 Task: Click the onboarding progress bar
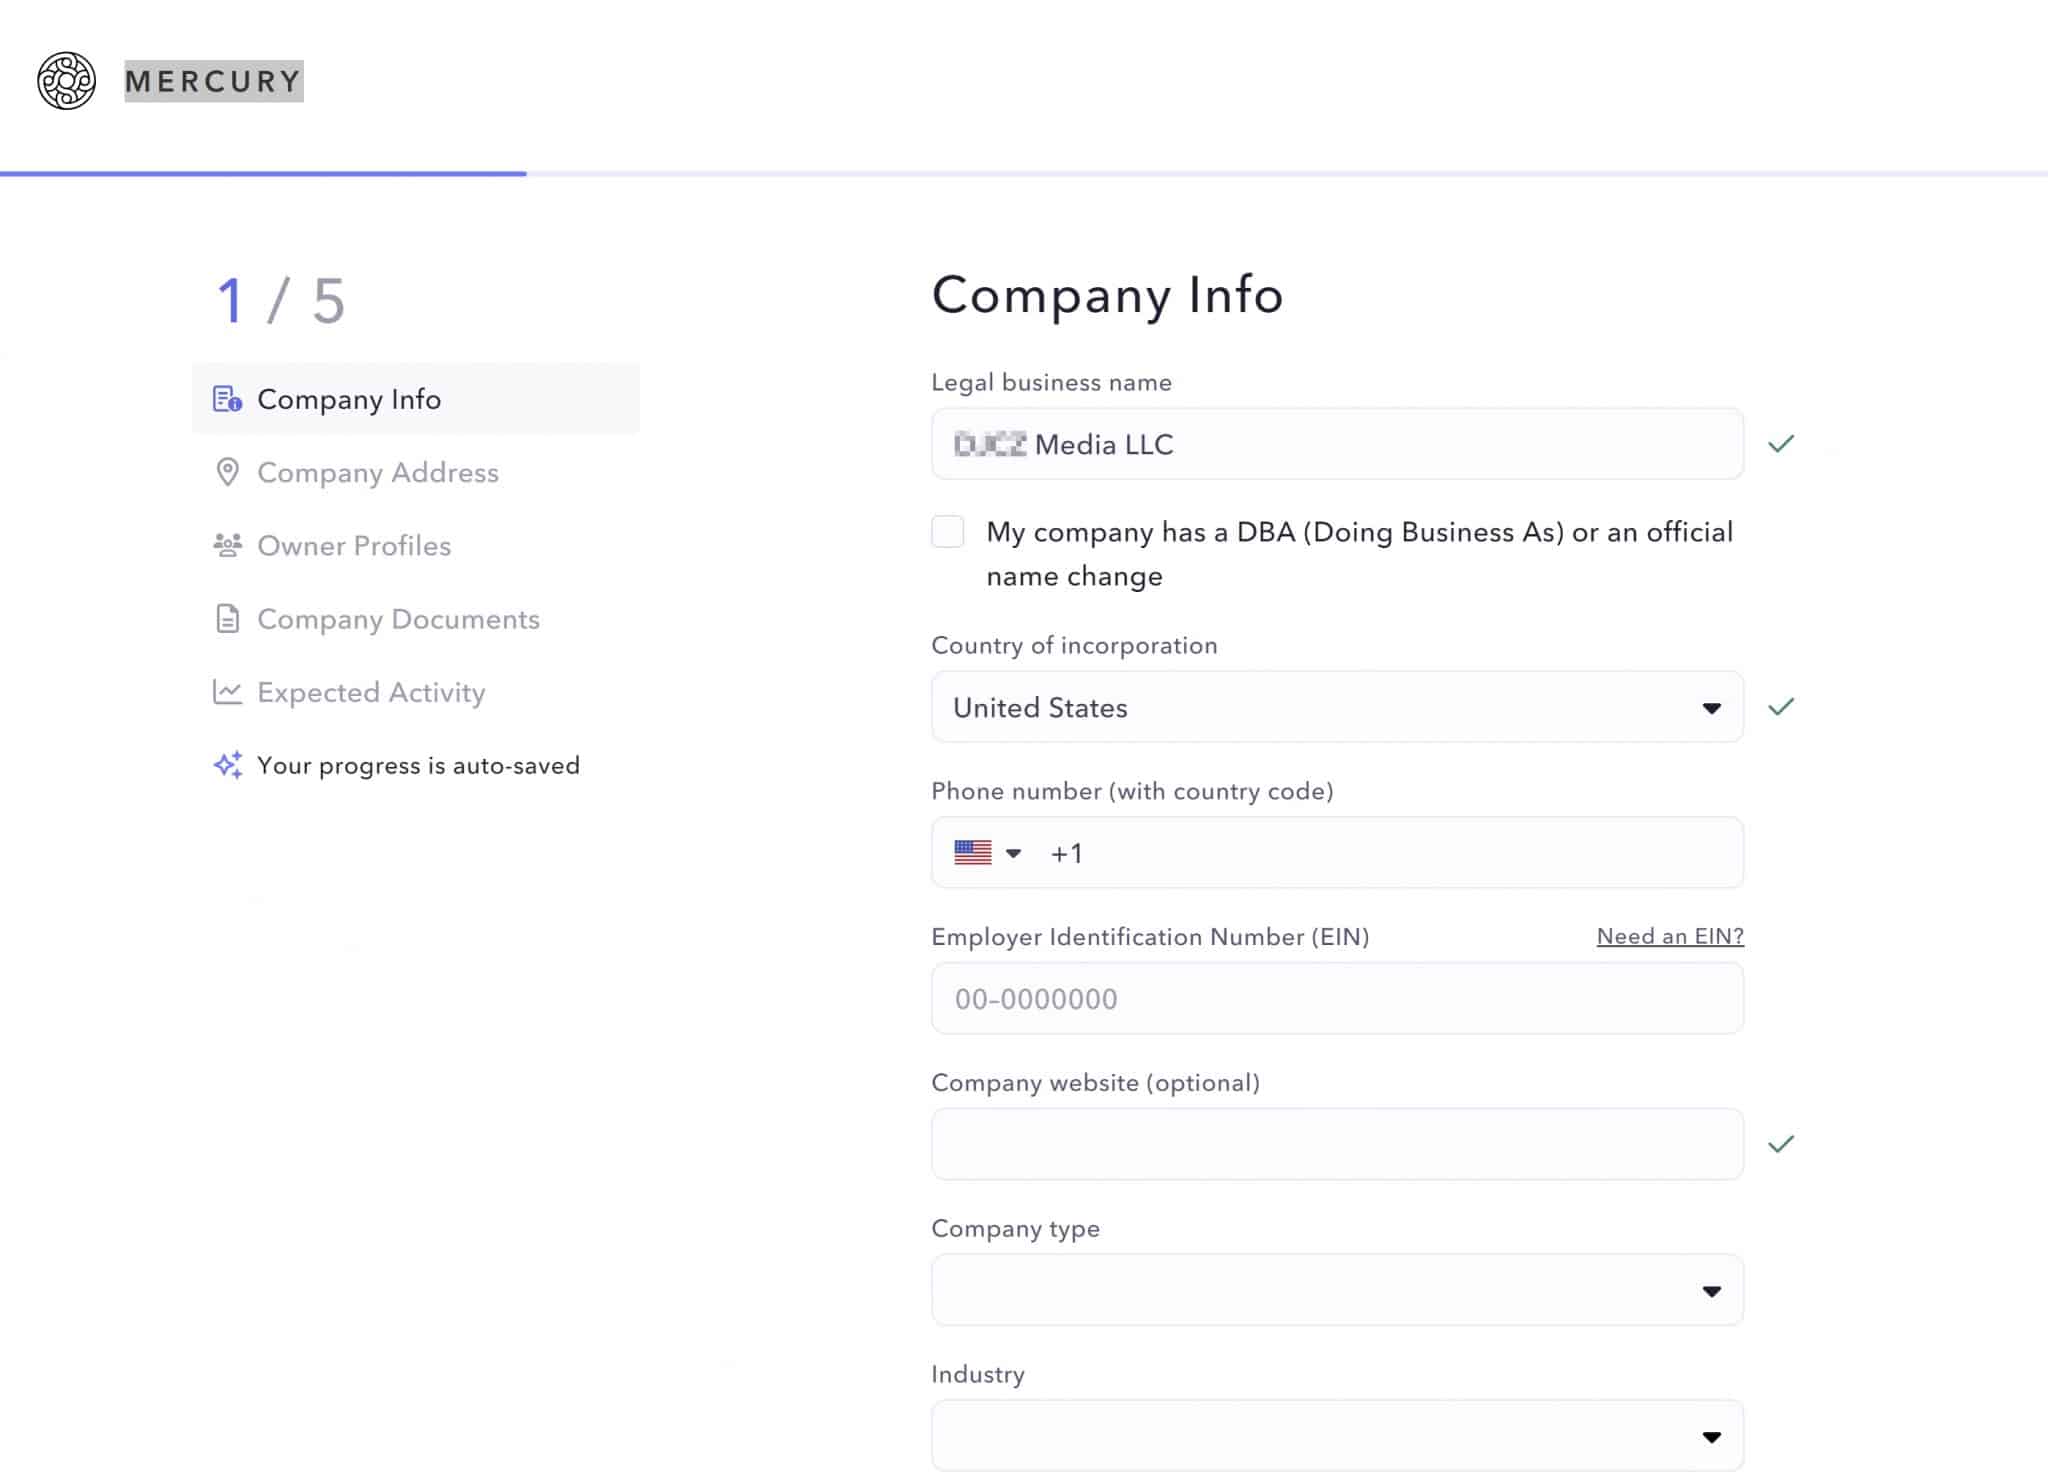1024,174
